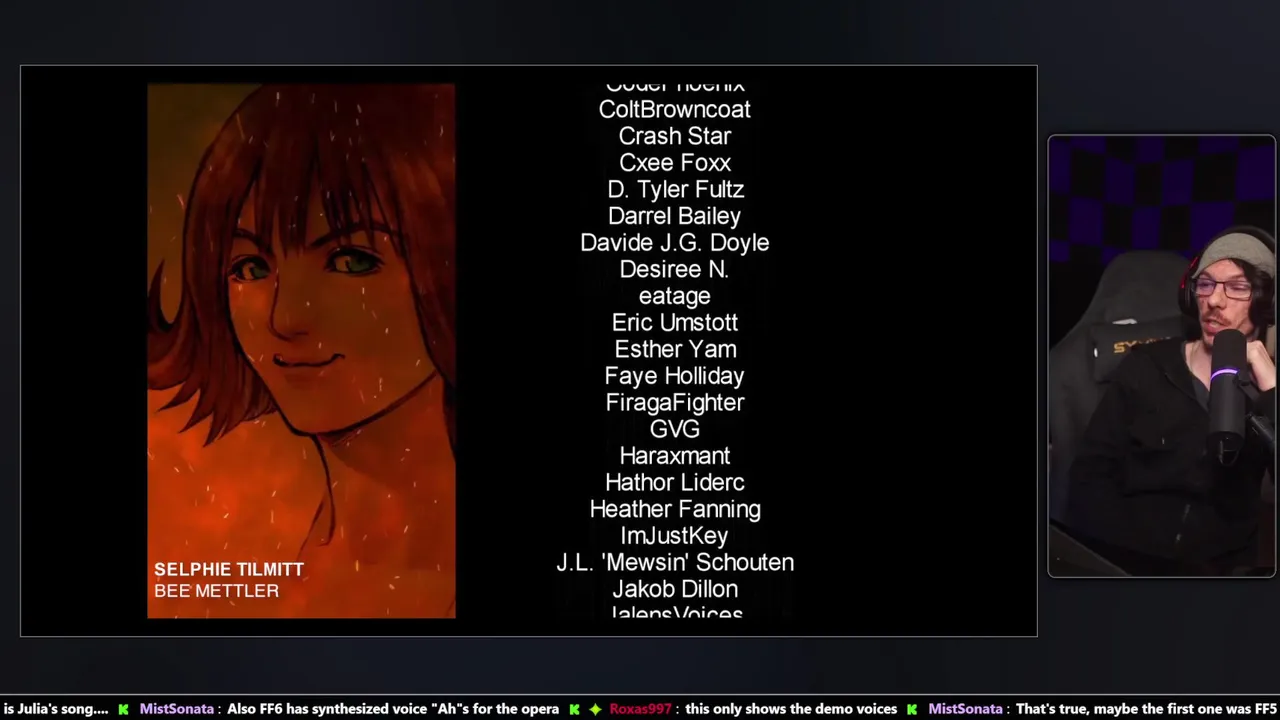
Task: Select the credit name 'Hathor Liderc'
Action: click(675, 483)
